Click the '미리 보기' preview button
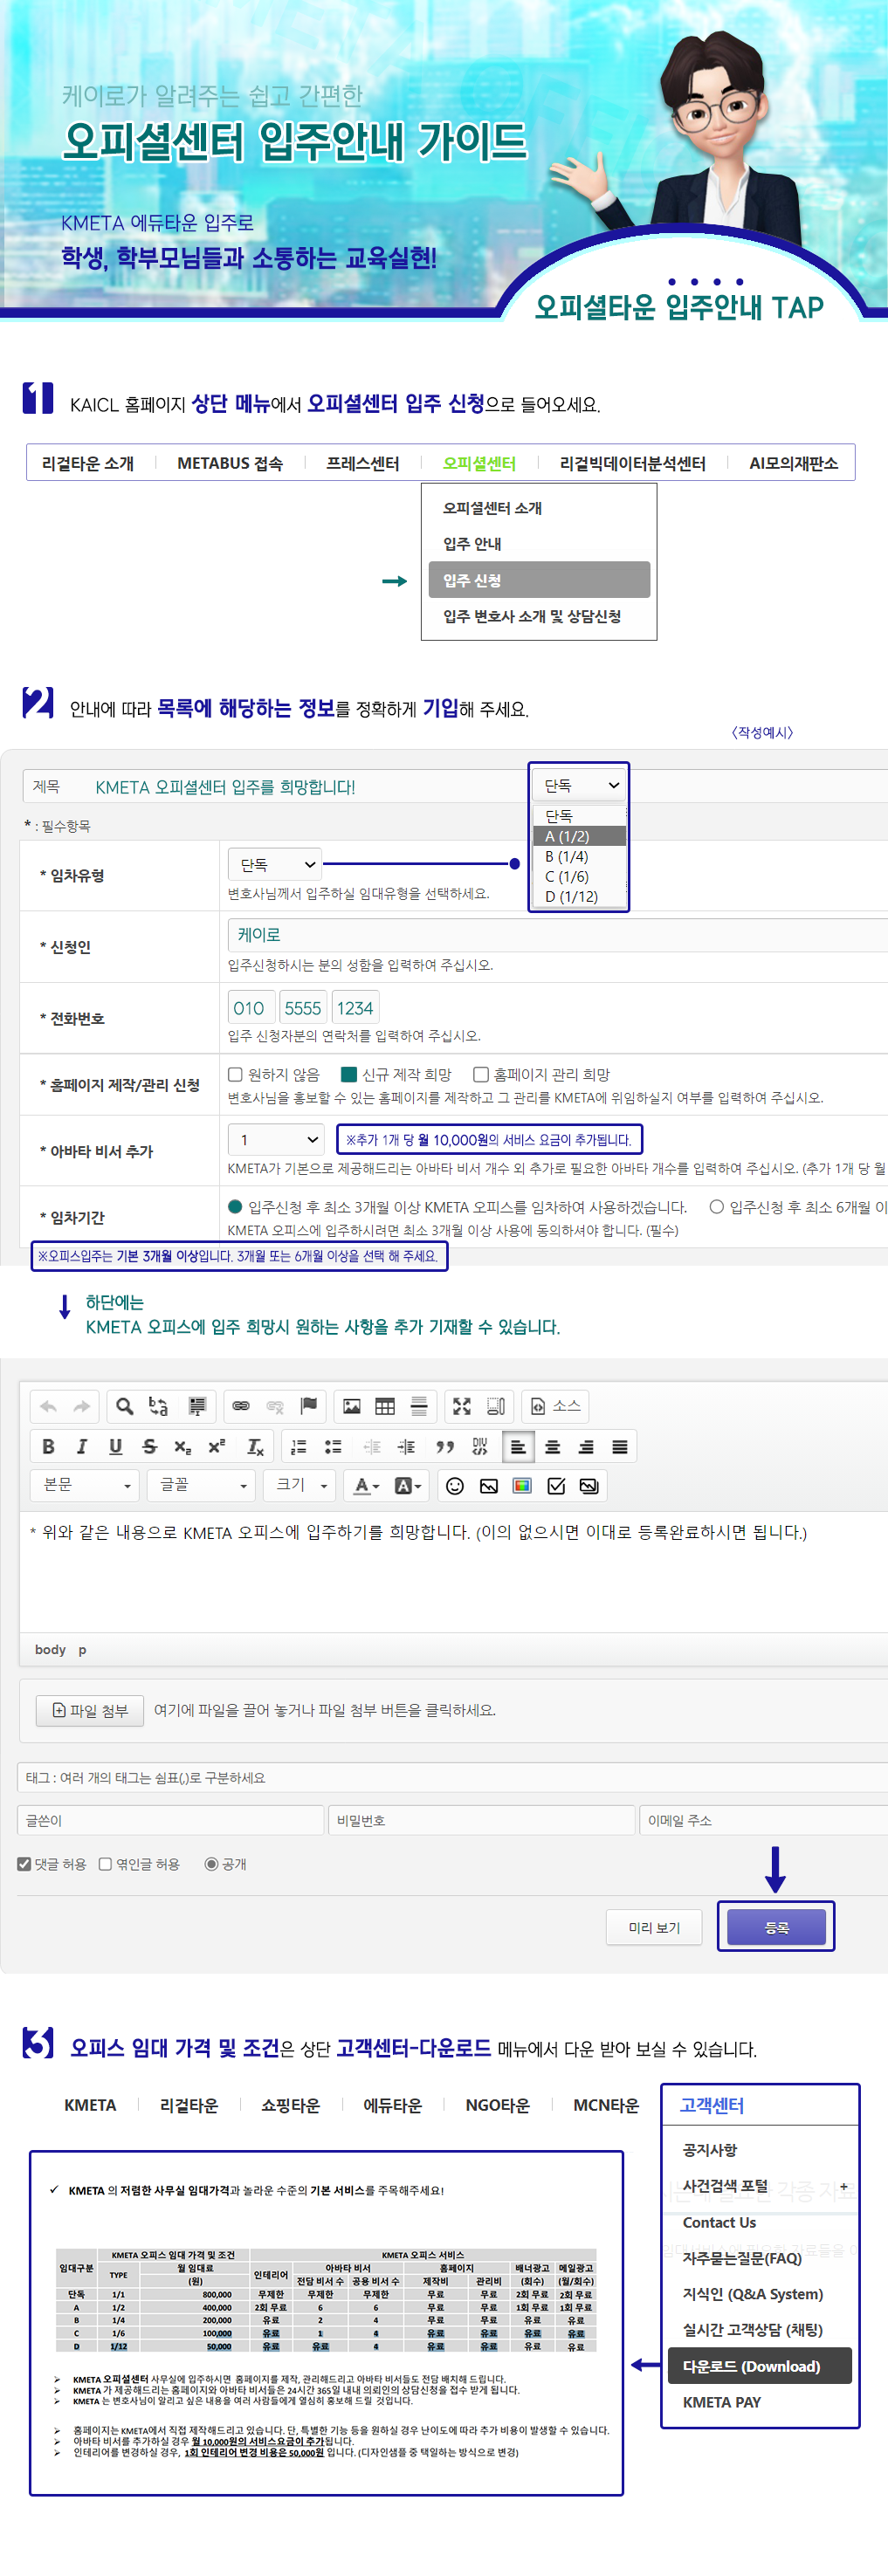This screenshot has width=888, height=2576. (x=654, y=1927)
